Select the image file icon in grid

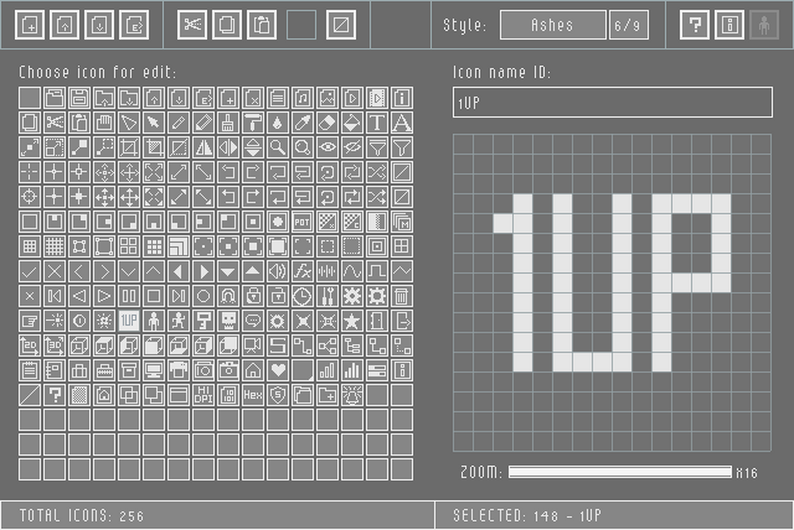[327, 98]
